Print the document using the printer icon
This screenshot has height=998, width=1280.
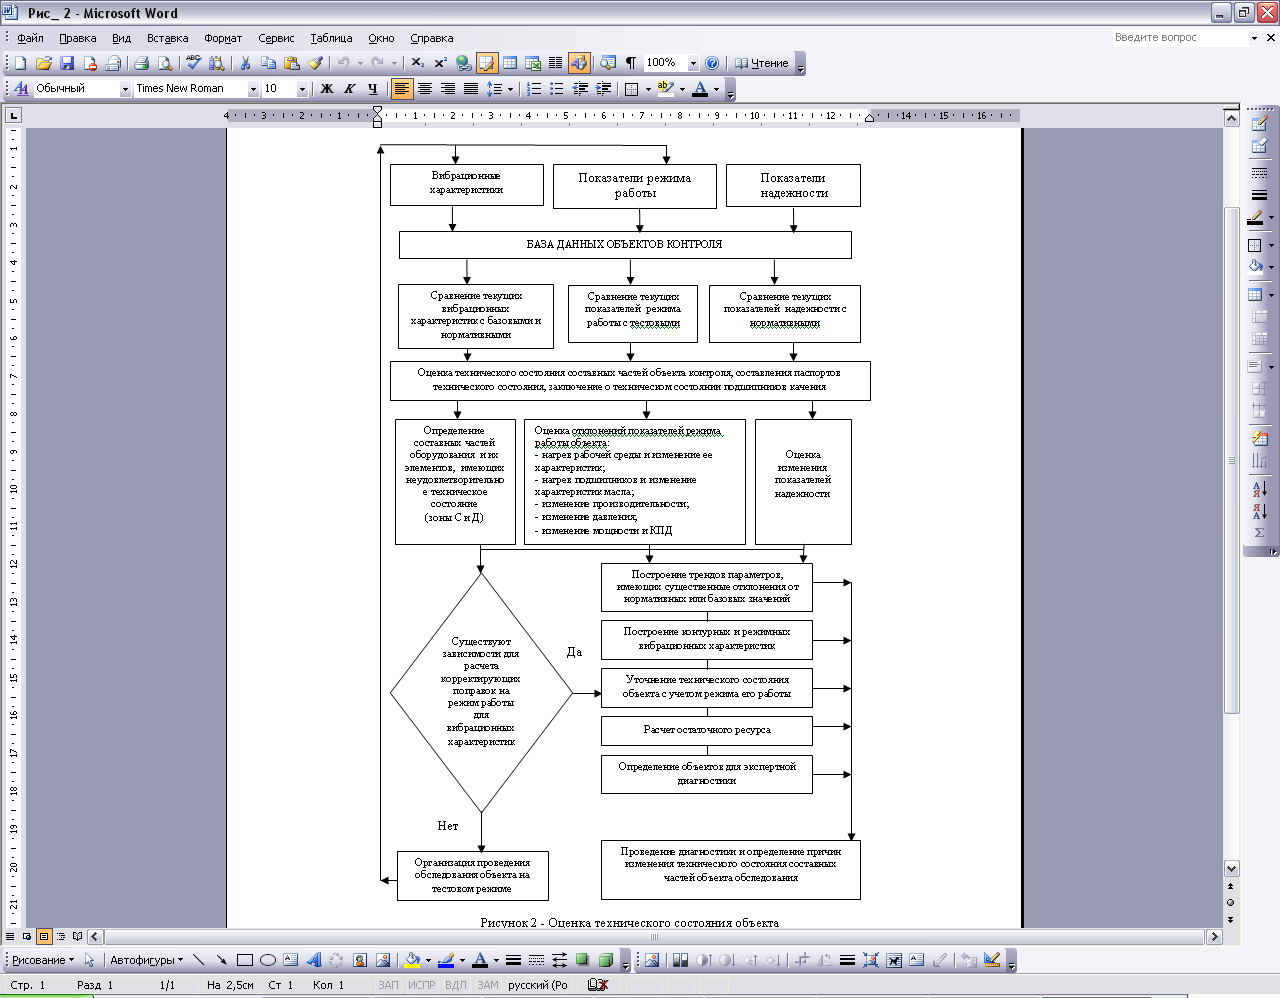pyautogui.click(x=141, y=63)
